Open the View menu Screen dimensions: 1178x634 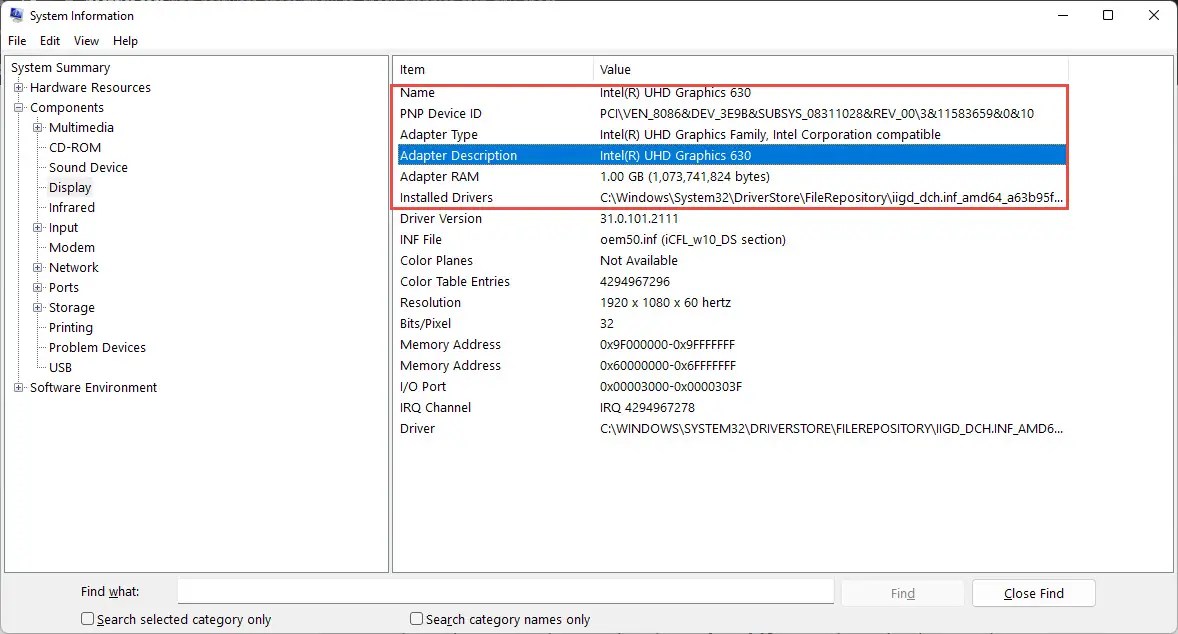pos(86,41)
